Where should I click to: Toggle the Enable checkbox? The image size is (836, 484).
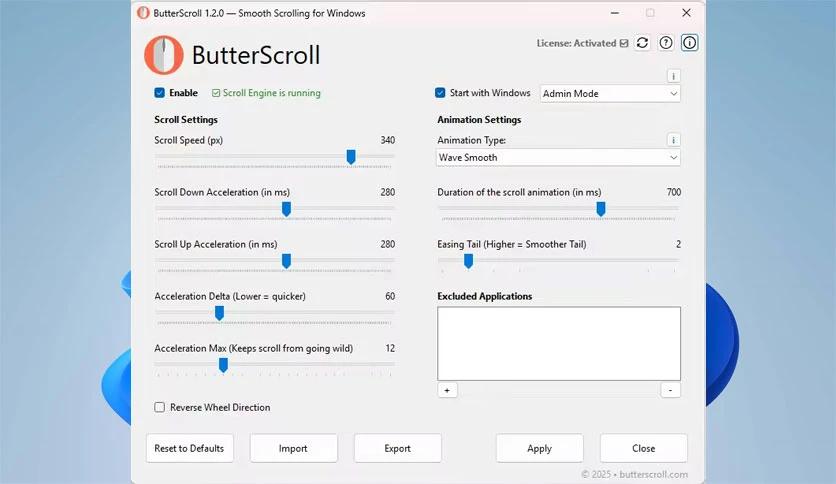click(159, 93)
